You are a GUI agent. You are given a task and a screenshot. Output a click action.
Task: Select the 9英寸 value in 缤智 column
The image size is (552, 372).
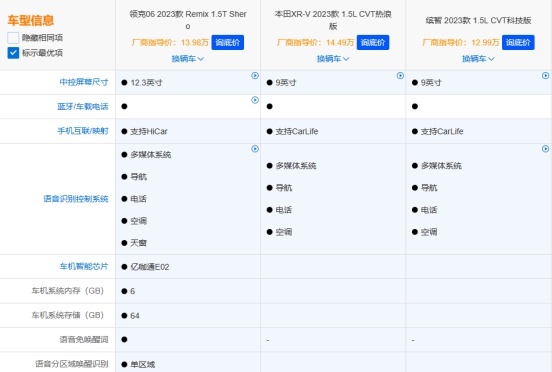tap(431, 83)
